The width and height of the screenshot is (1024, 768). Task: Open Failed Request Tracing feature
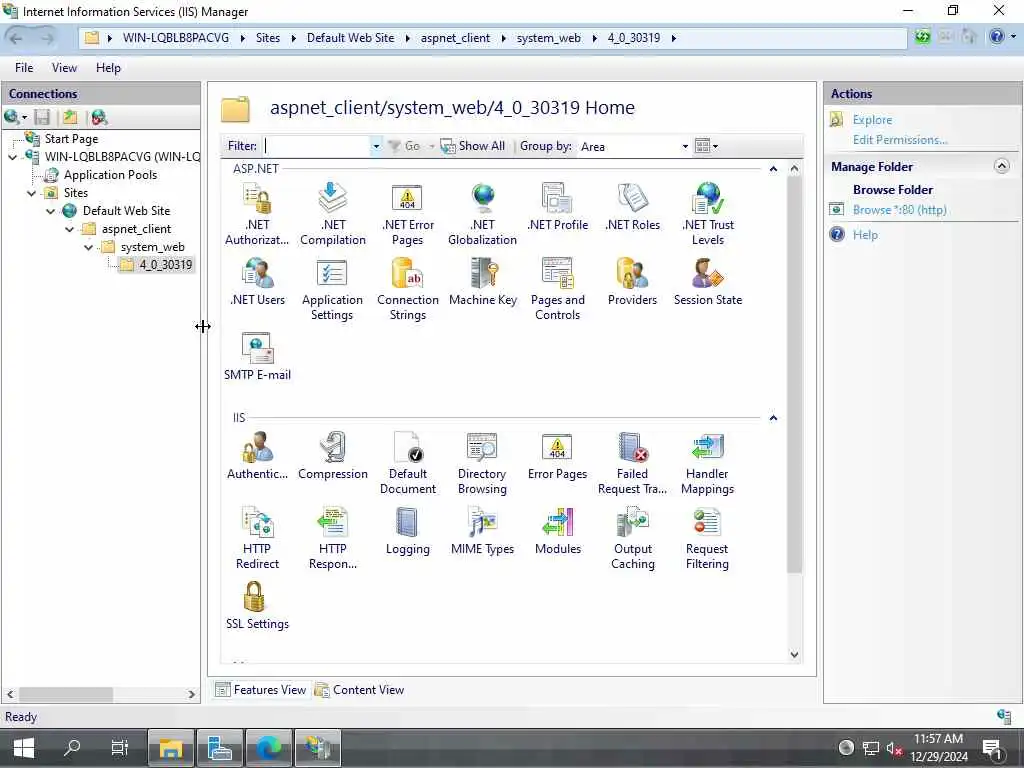click(632, 464)
